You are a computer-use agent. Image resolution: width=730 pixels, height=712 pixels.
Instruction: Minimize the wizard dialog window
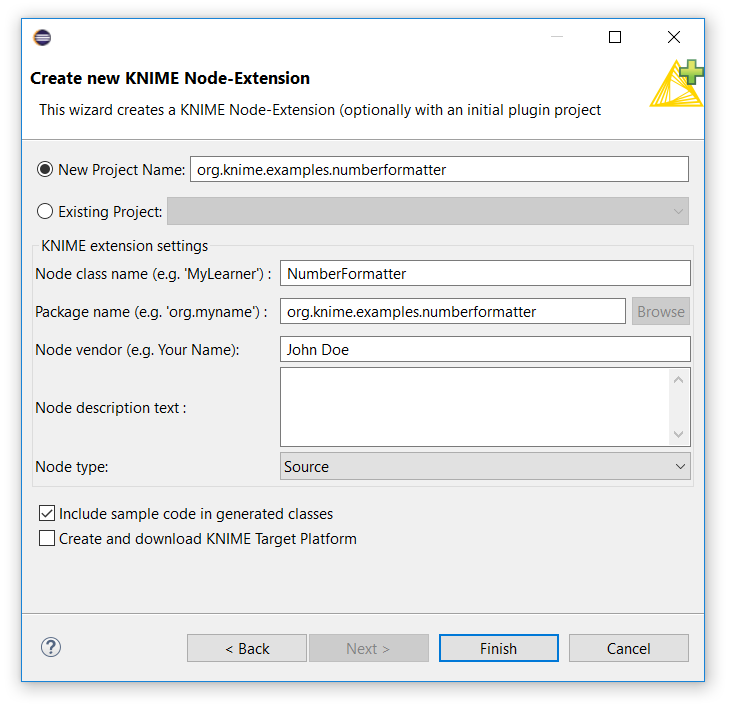pyautogui.click(x=557, y=37)
